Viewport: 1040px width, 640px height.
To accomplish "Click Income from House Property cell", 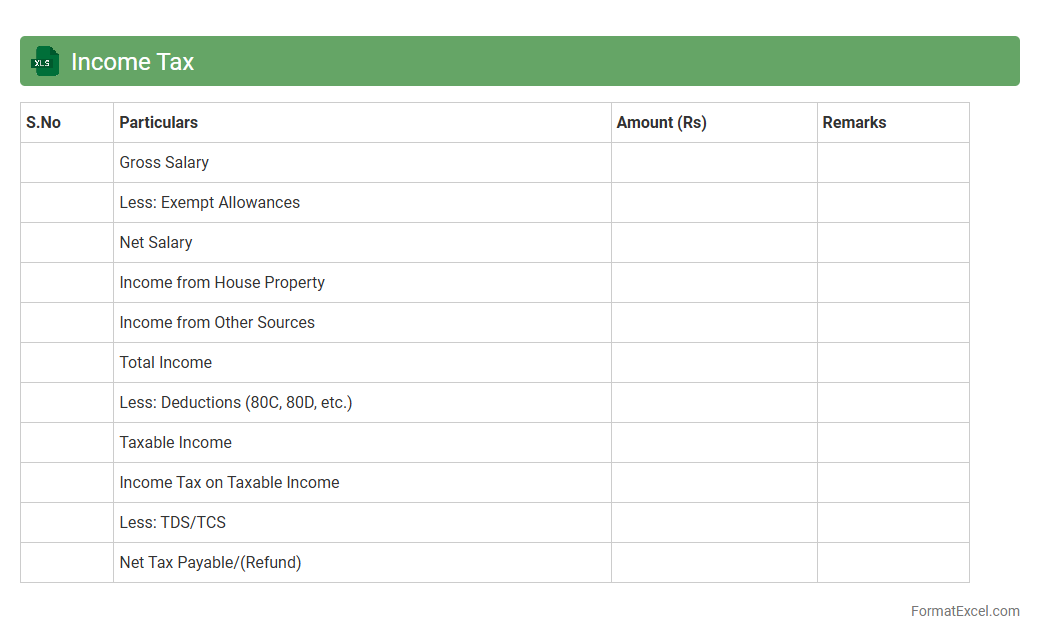I will tap(222, 282).
